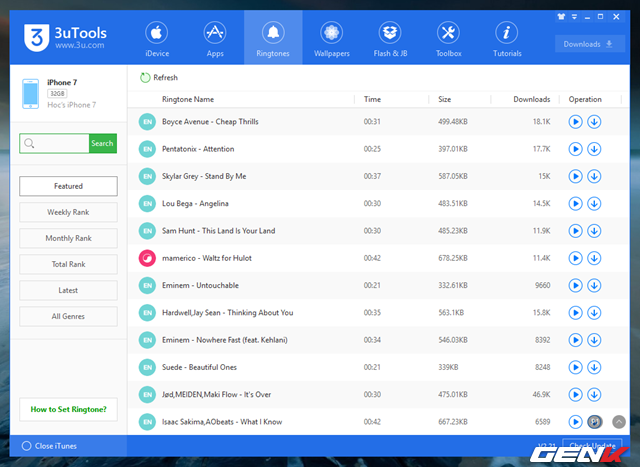Viewport: 640px width, 467px height.
Task: Click inside the ringtone search field
Action: coord(54,143)
